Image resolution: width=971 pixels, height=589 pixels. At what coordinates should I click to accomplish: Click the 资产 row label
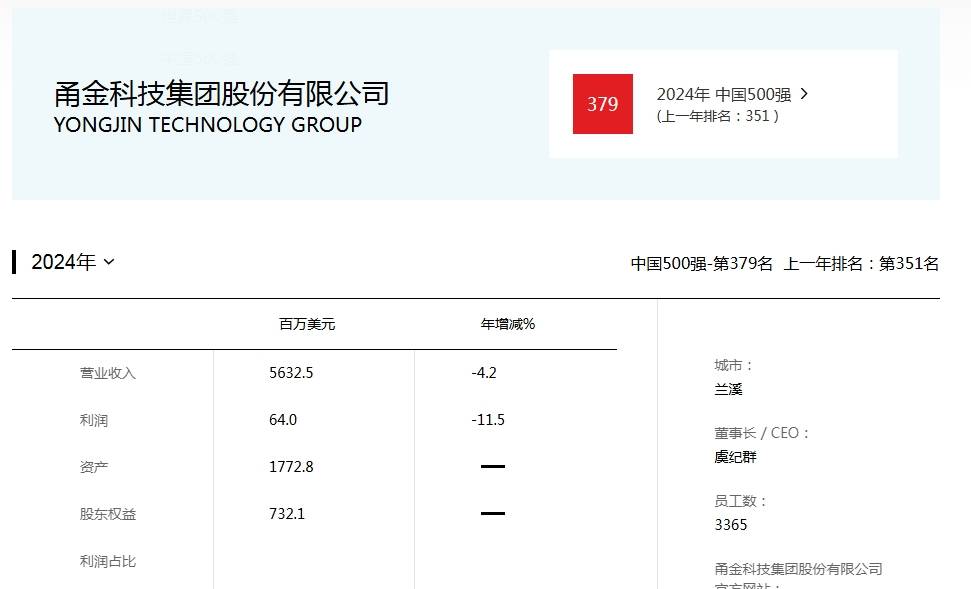click(x=94, y=467)
